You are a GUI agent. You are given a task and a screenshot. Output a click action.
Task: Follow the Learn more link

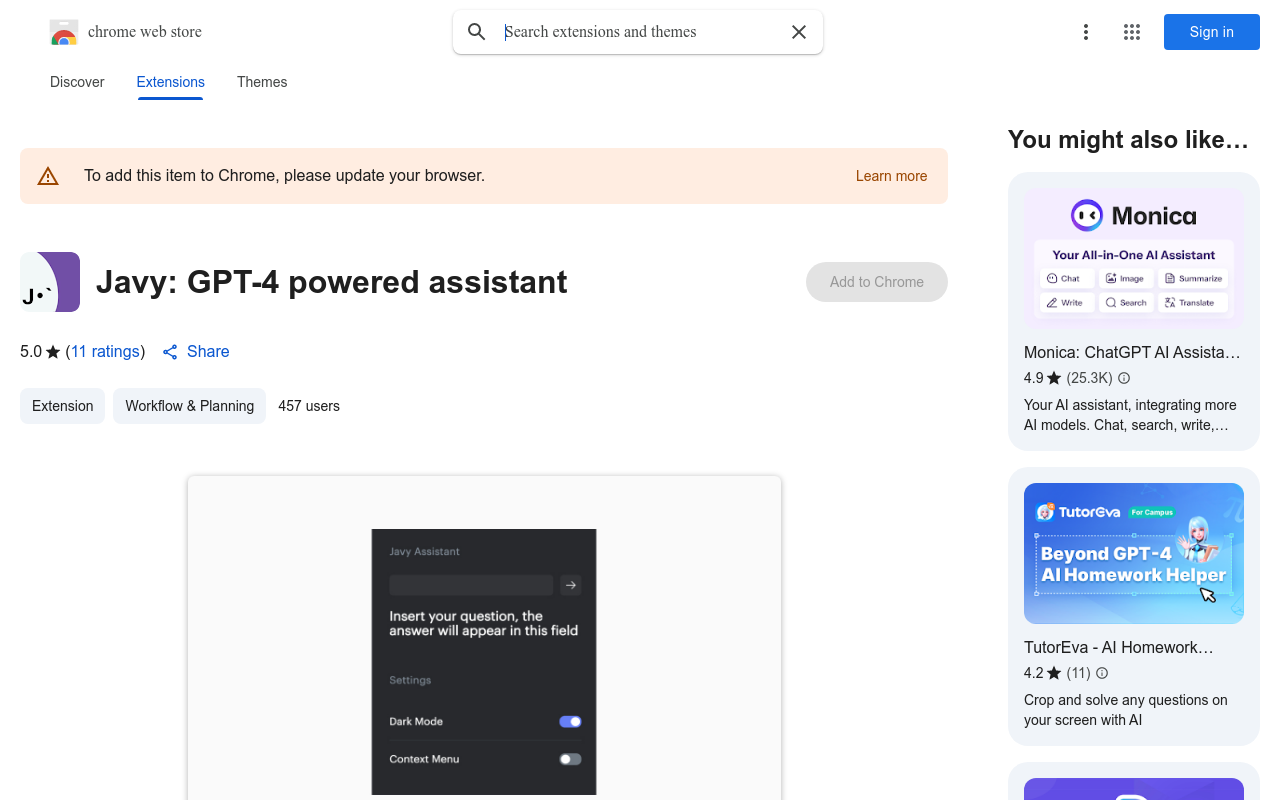point(891,176)
